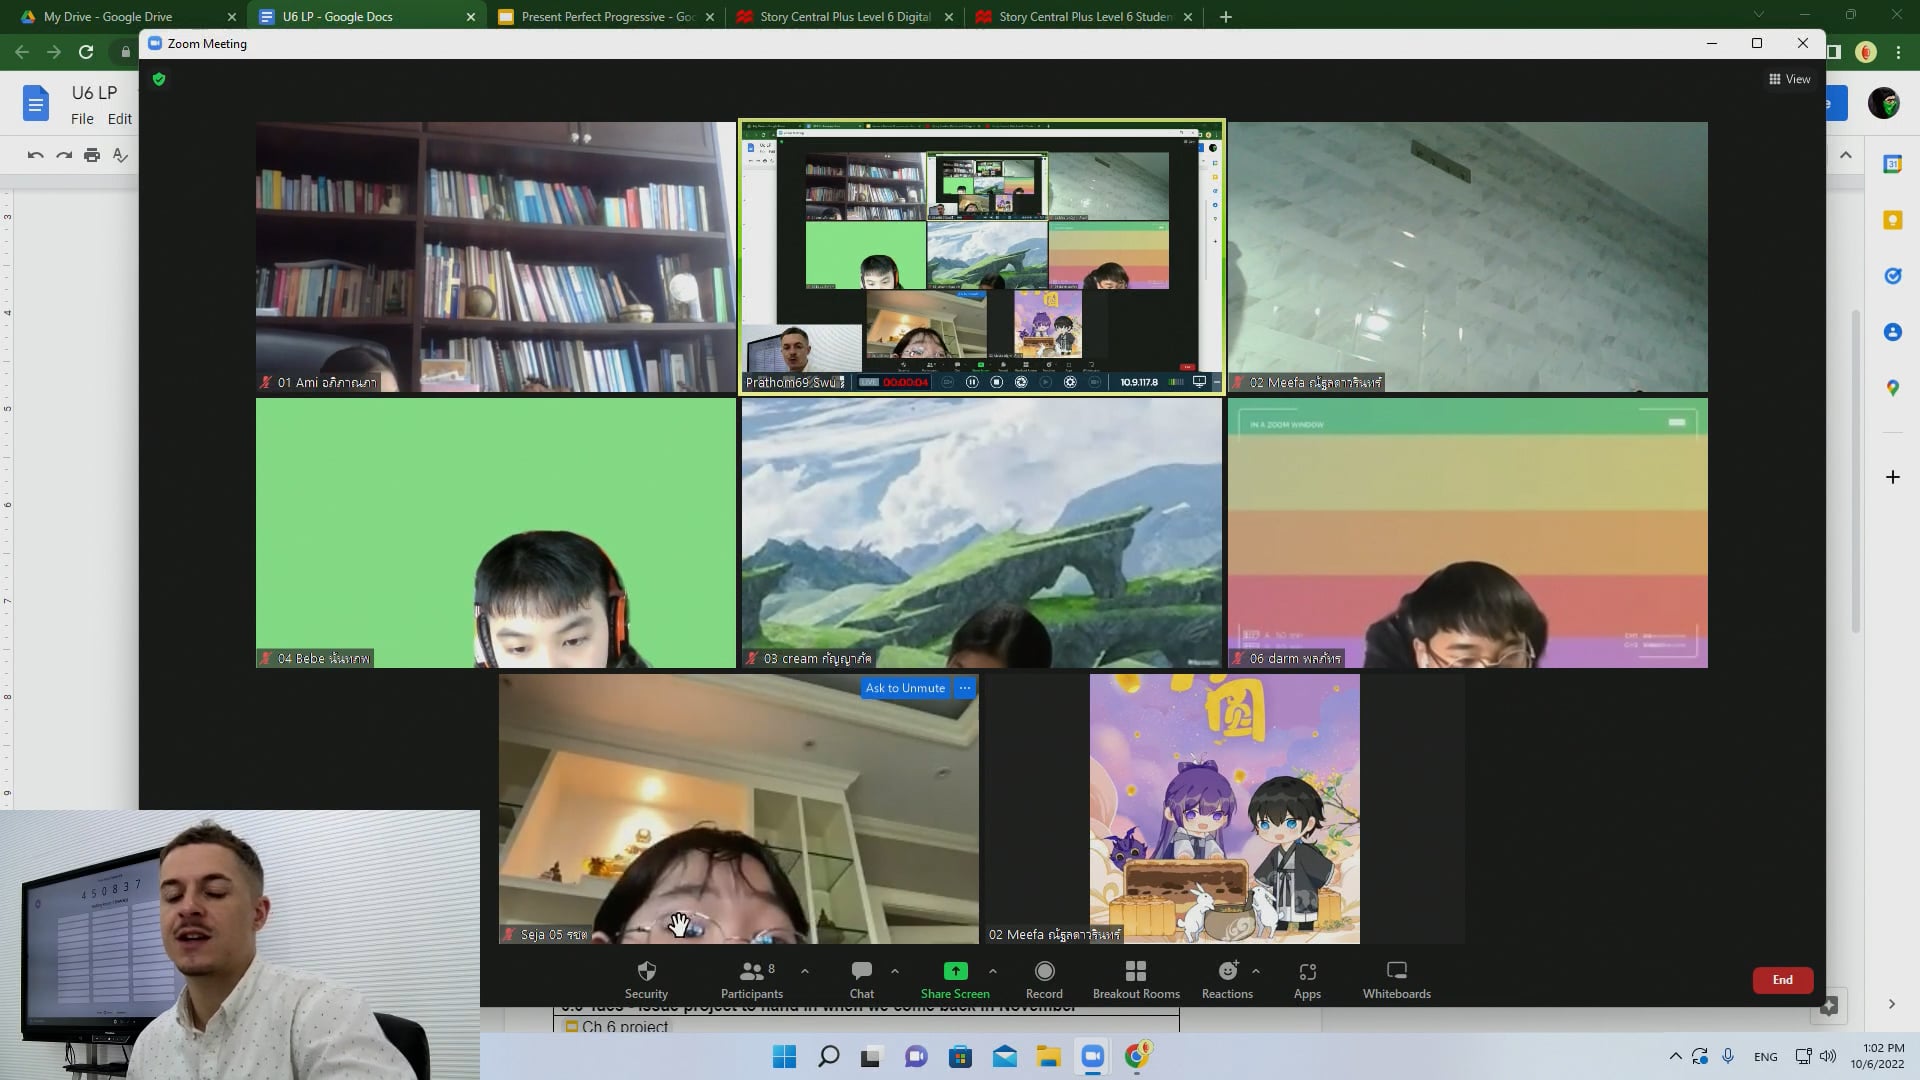1920x1080 pixels.
Task: Click the green encryption shield icon
Action: (x=159, y=79)
